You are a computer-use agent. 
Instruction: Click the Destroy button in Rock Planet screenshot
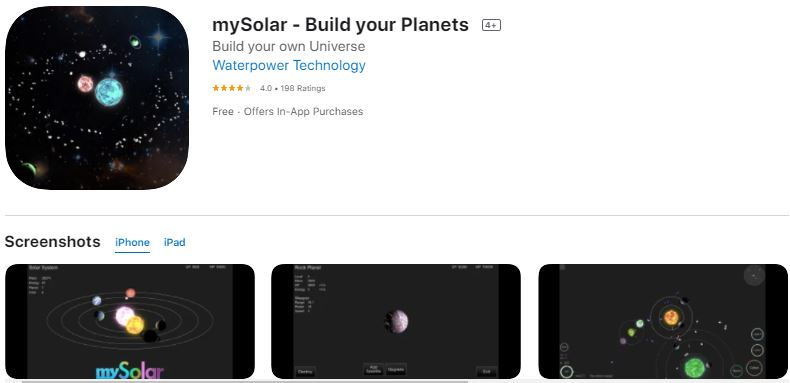[305, 372]
